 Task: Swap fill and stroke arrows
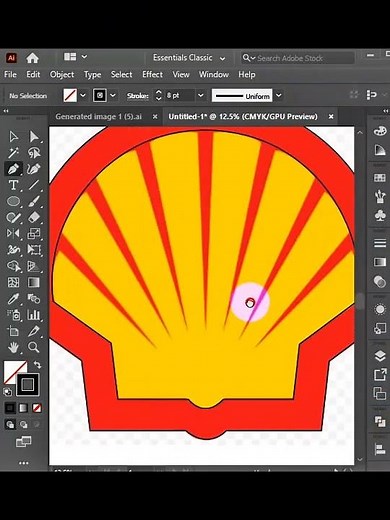37,365
